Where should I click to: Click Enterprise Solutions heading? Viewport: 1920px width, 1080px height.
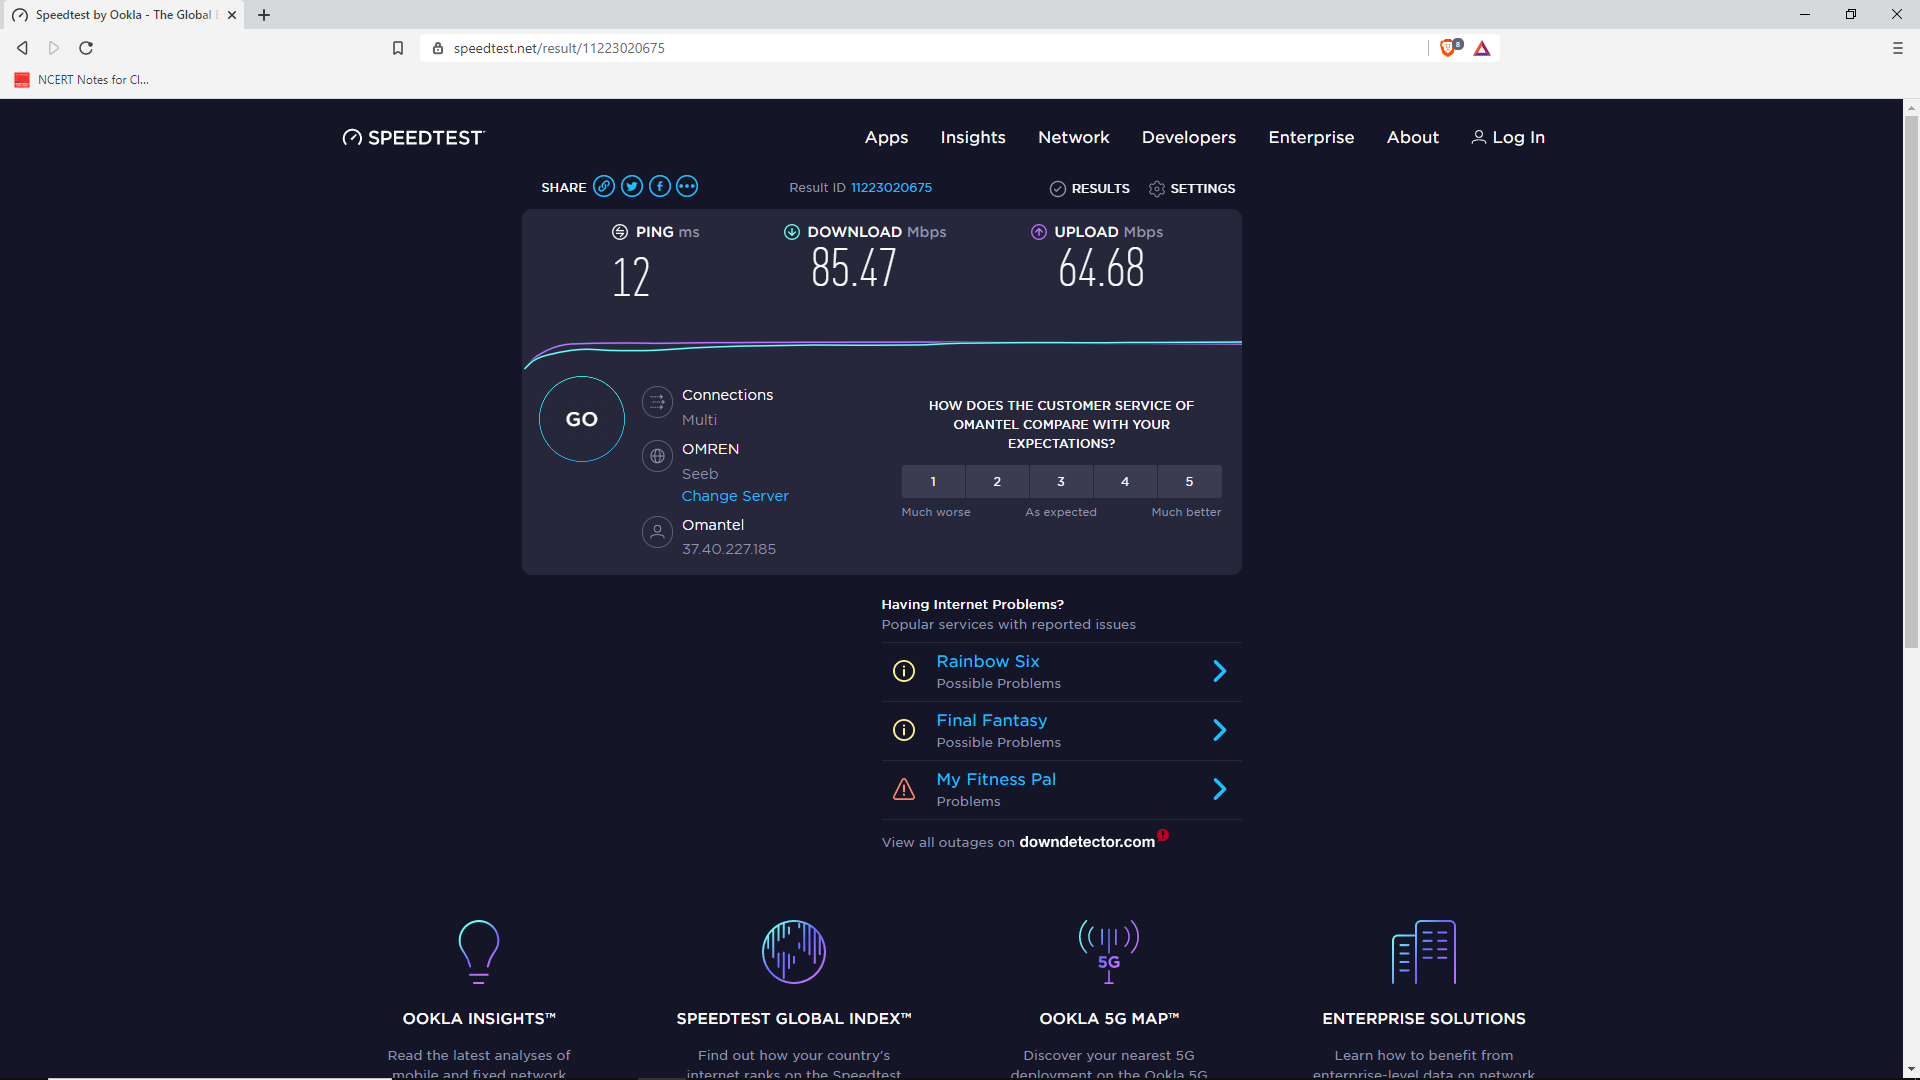[x=1424, y=1019]
